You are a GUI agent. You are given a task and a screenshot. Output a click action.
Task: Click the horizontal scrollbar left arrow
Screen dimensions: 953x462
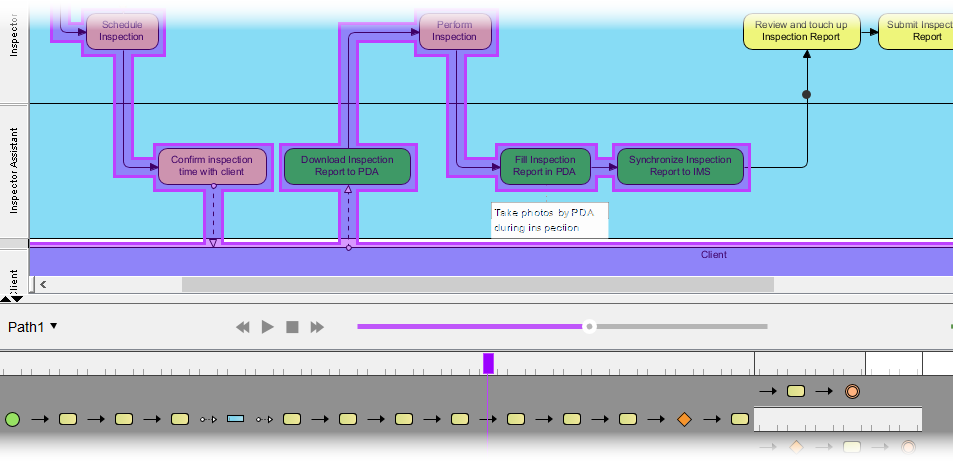44,285
